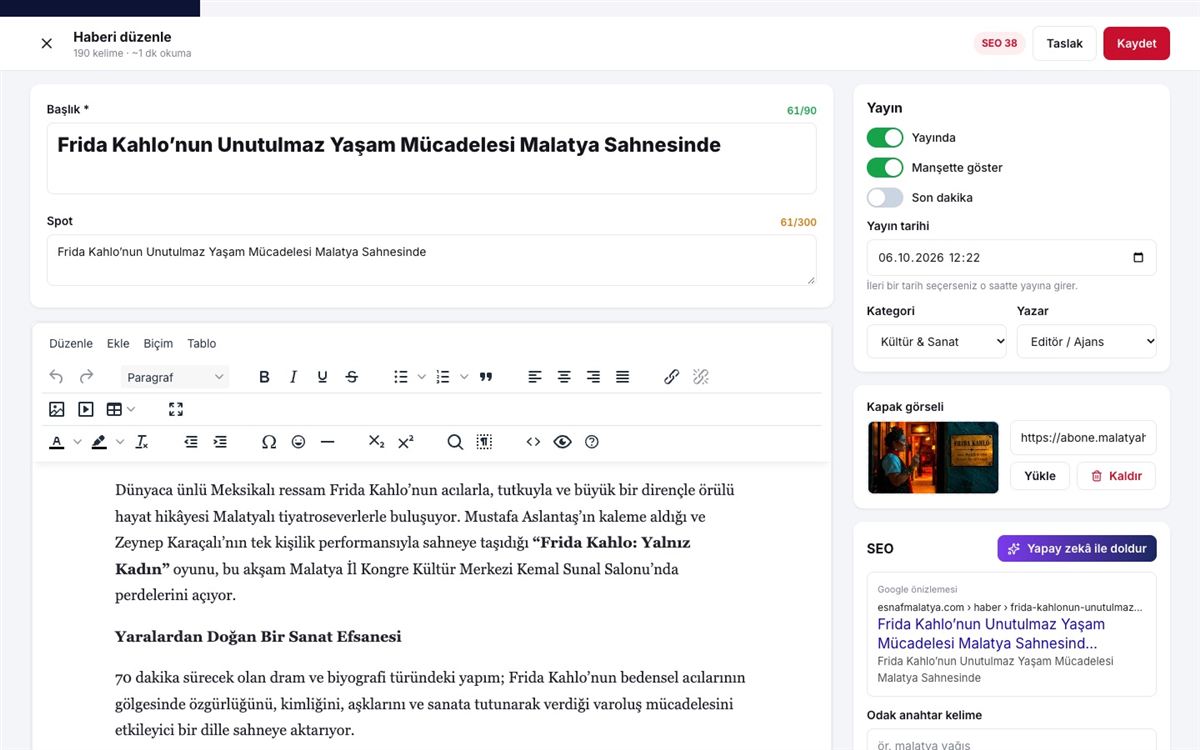
Task: Open the Kategori dropdown showing Kültür & Sanat
Action: point(937,342)
